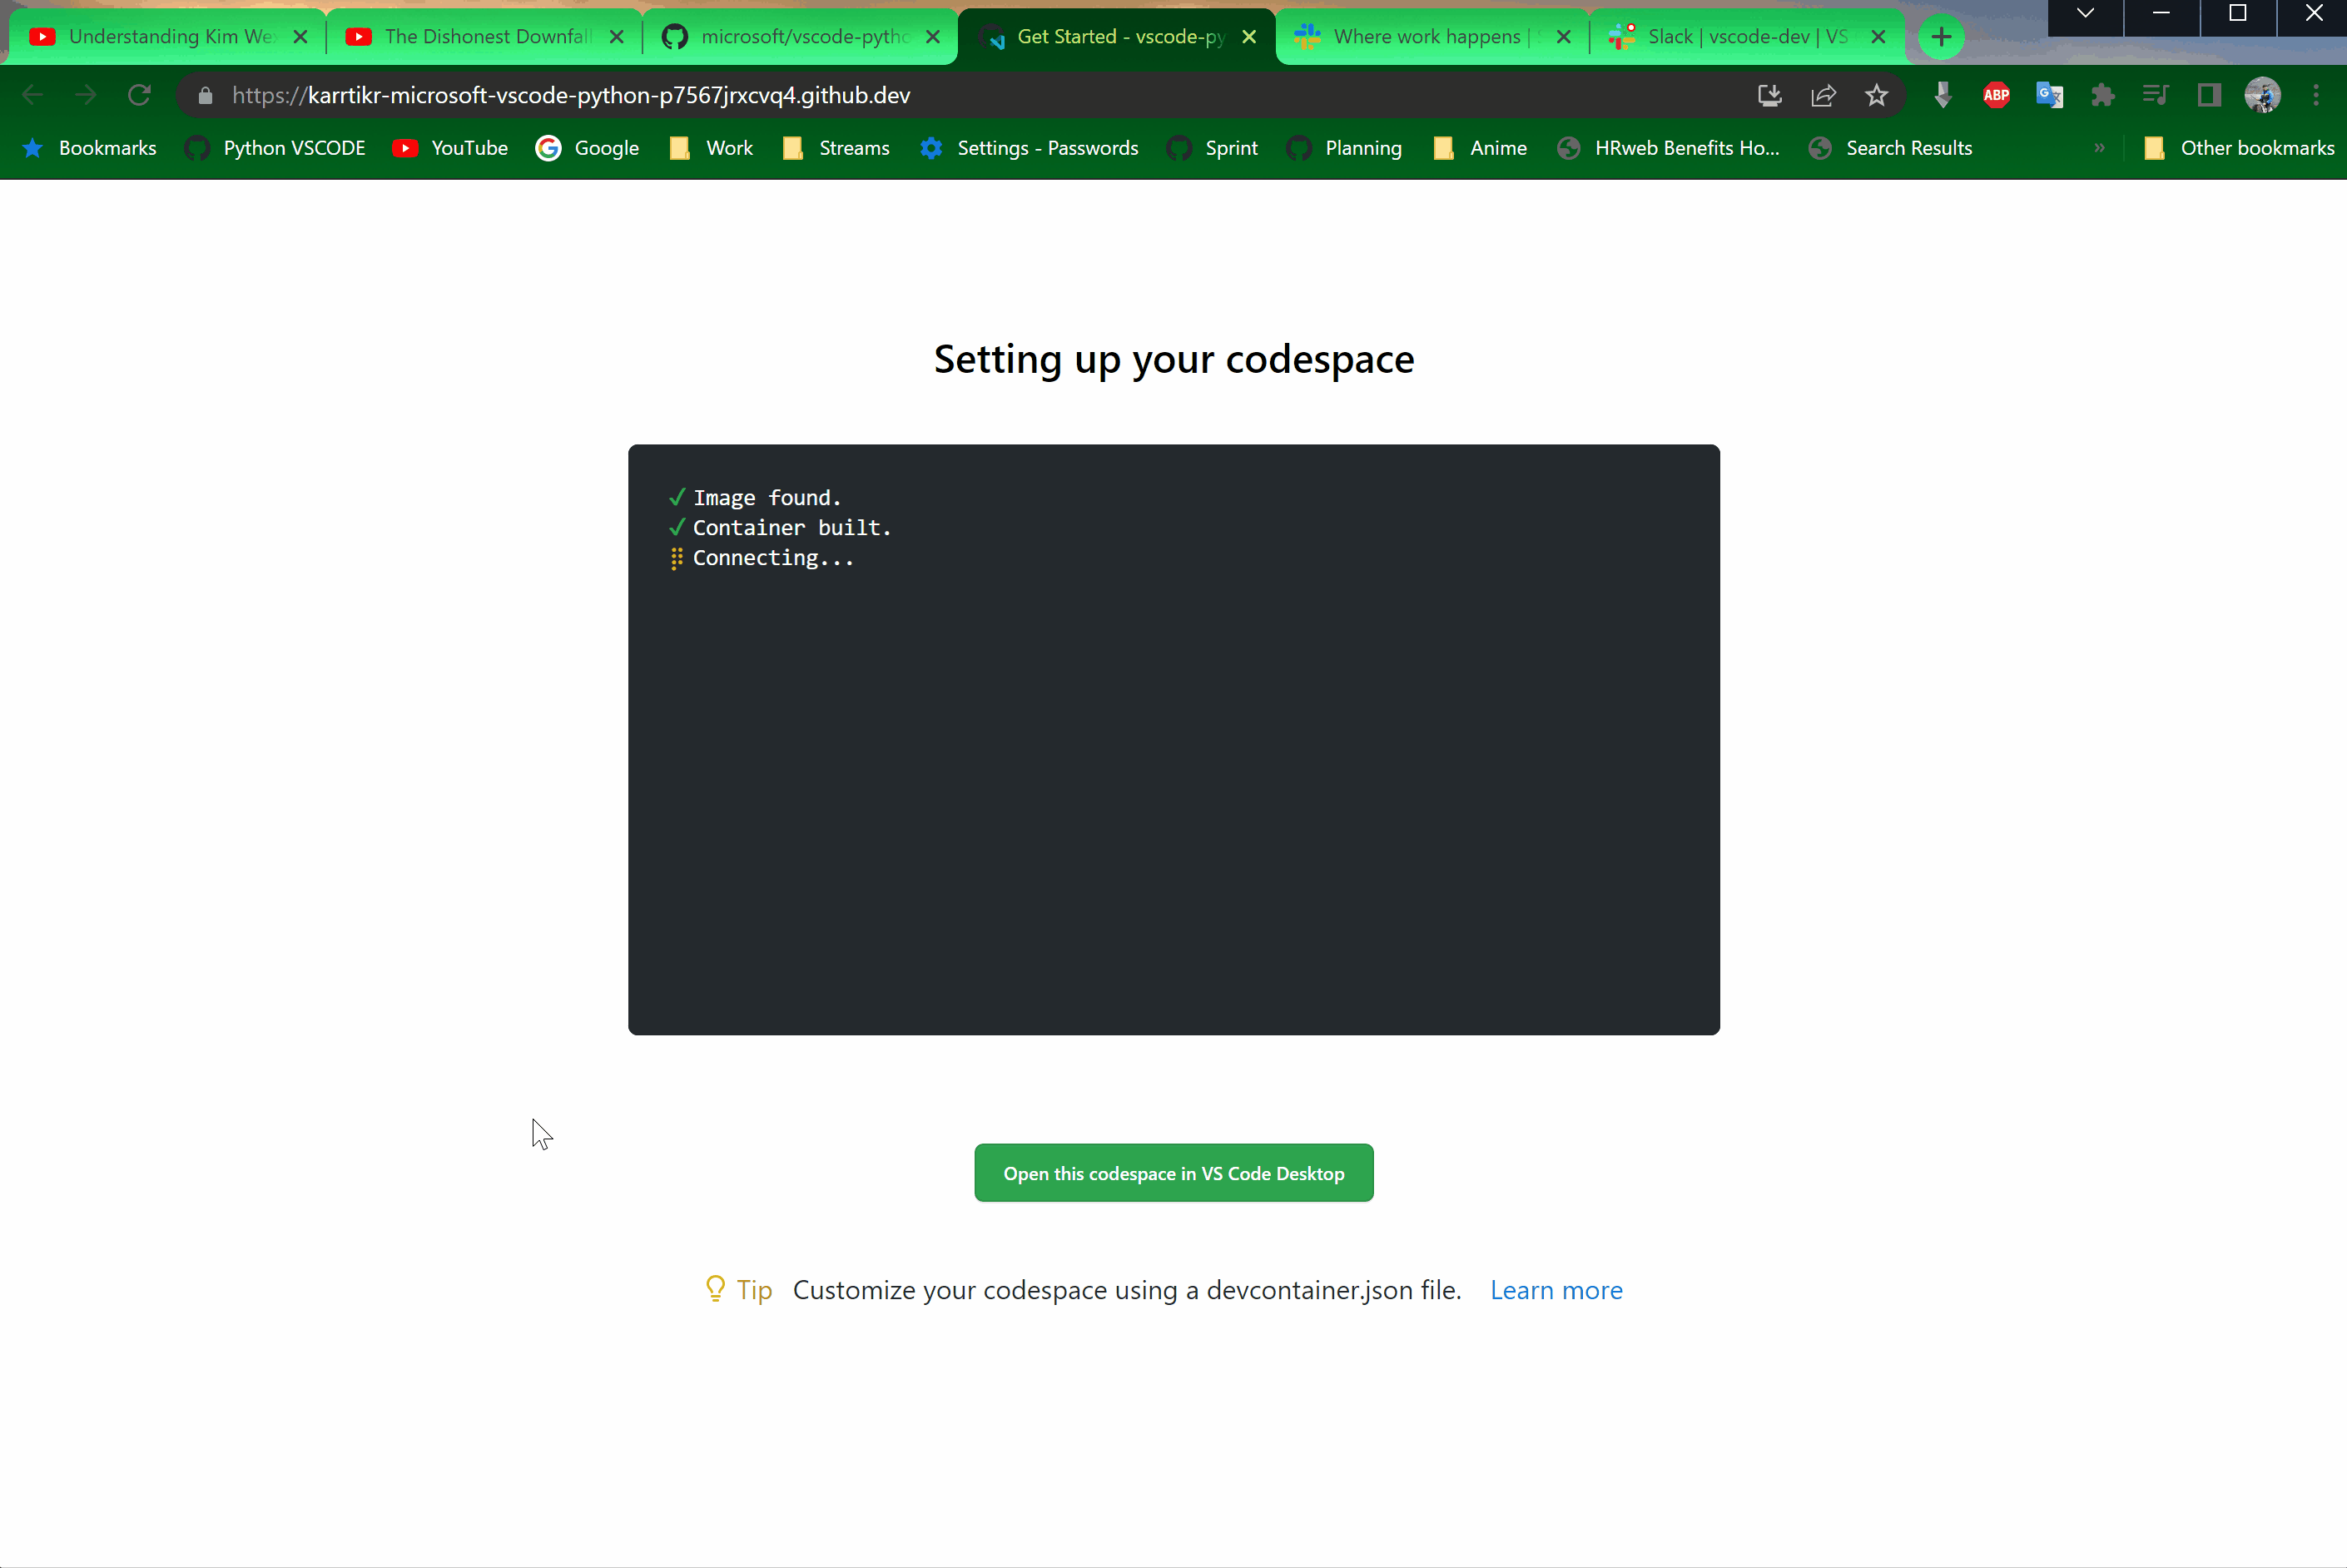Viewport: 2347px width, 1568px height.
Task: Open the share icon in the toolbar
Action: [x=1823, y=95]
